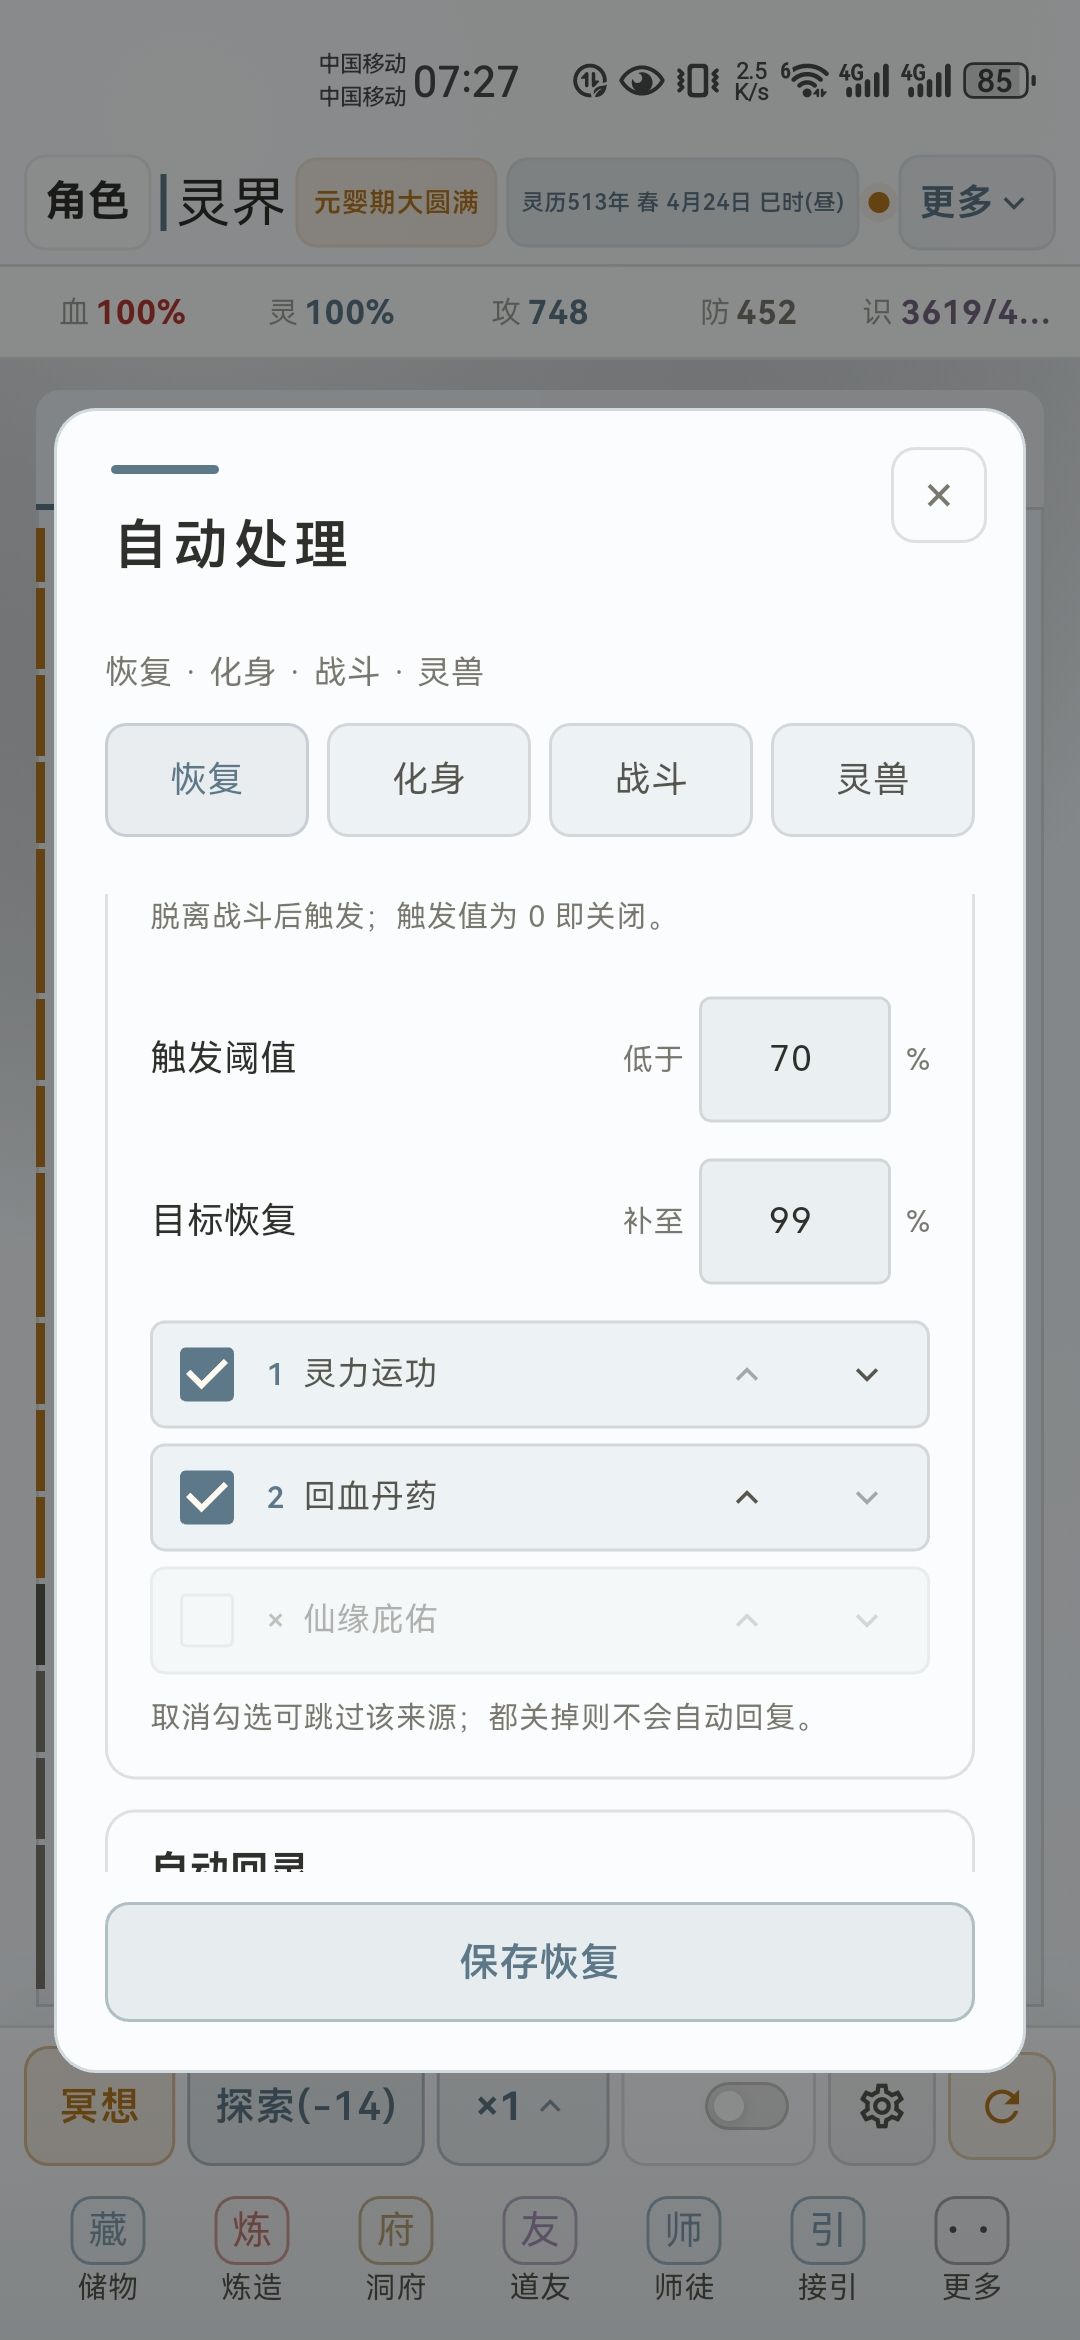Click the 保存恢复 button

pos(540,1962)
